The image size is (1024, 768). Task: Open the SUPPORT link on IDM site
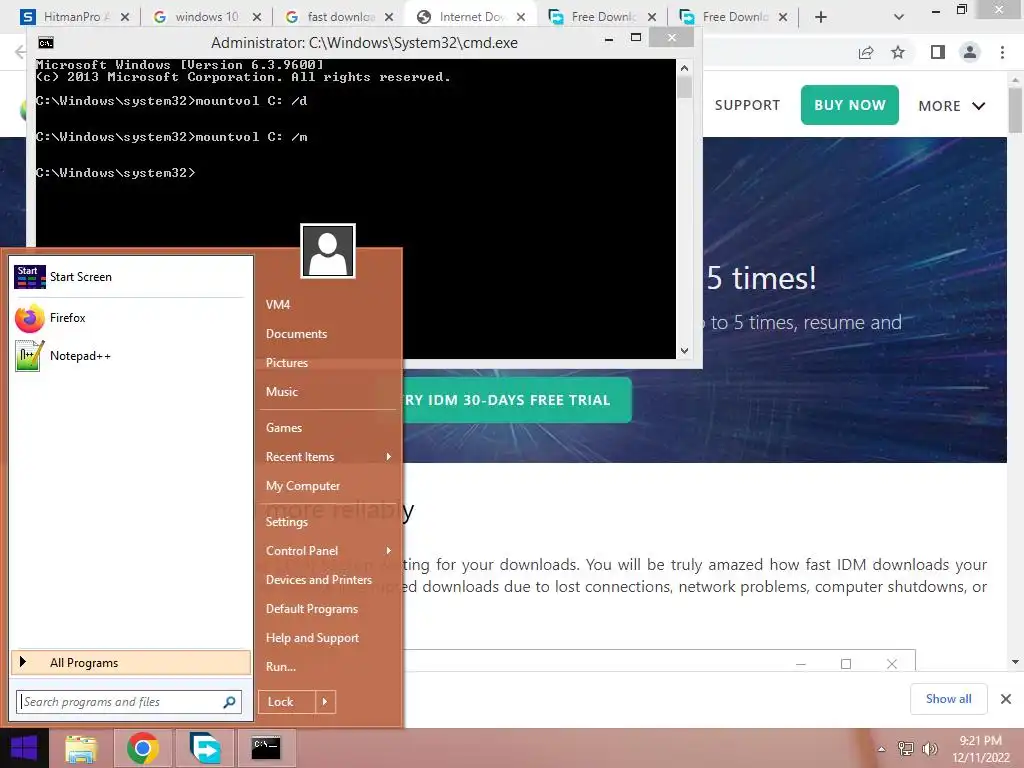click(747, 106)
